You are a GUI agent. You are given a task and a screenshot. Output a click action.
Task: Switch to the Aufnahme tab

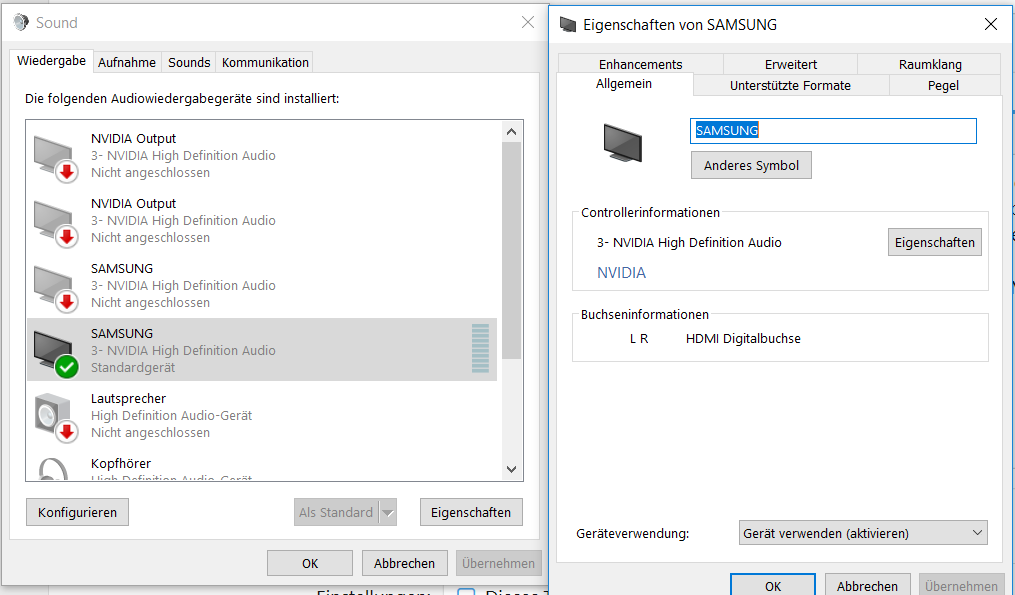(x=127, y=62)
